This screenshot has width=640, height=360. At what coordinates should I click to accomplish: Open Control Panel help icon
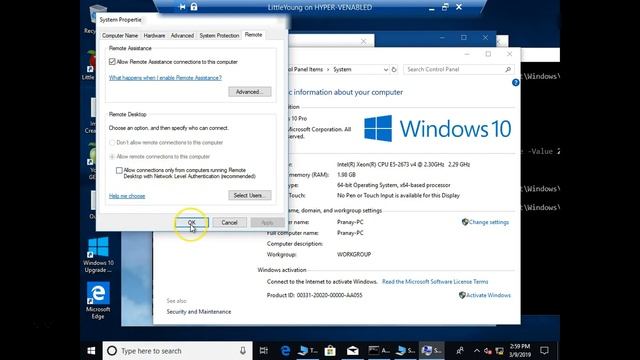pyautogui.click(x=516, y=82)
